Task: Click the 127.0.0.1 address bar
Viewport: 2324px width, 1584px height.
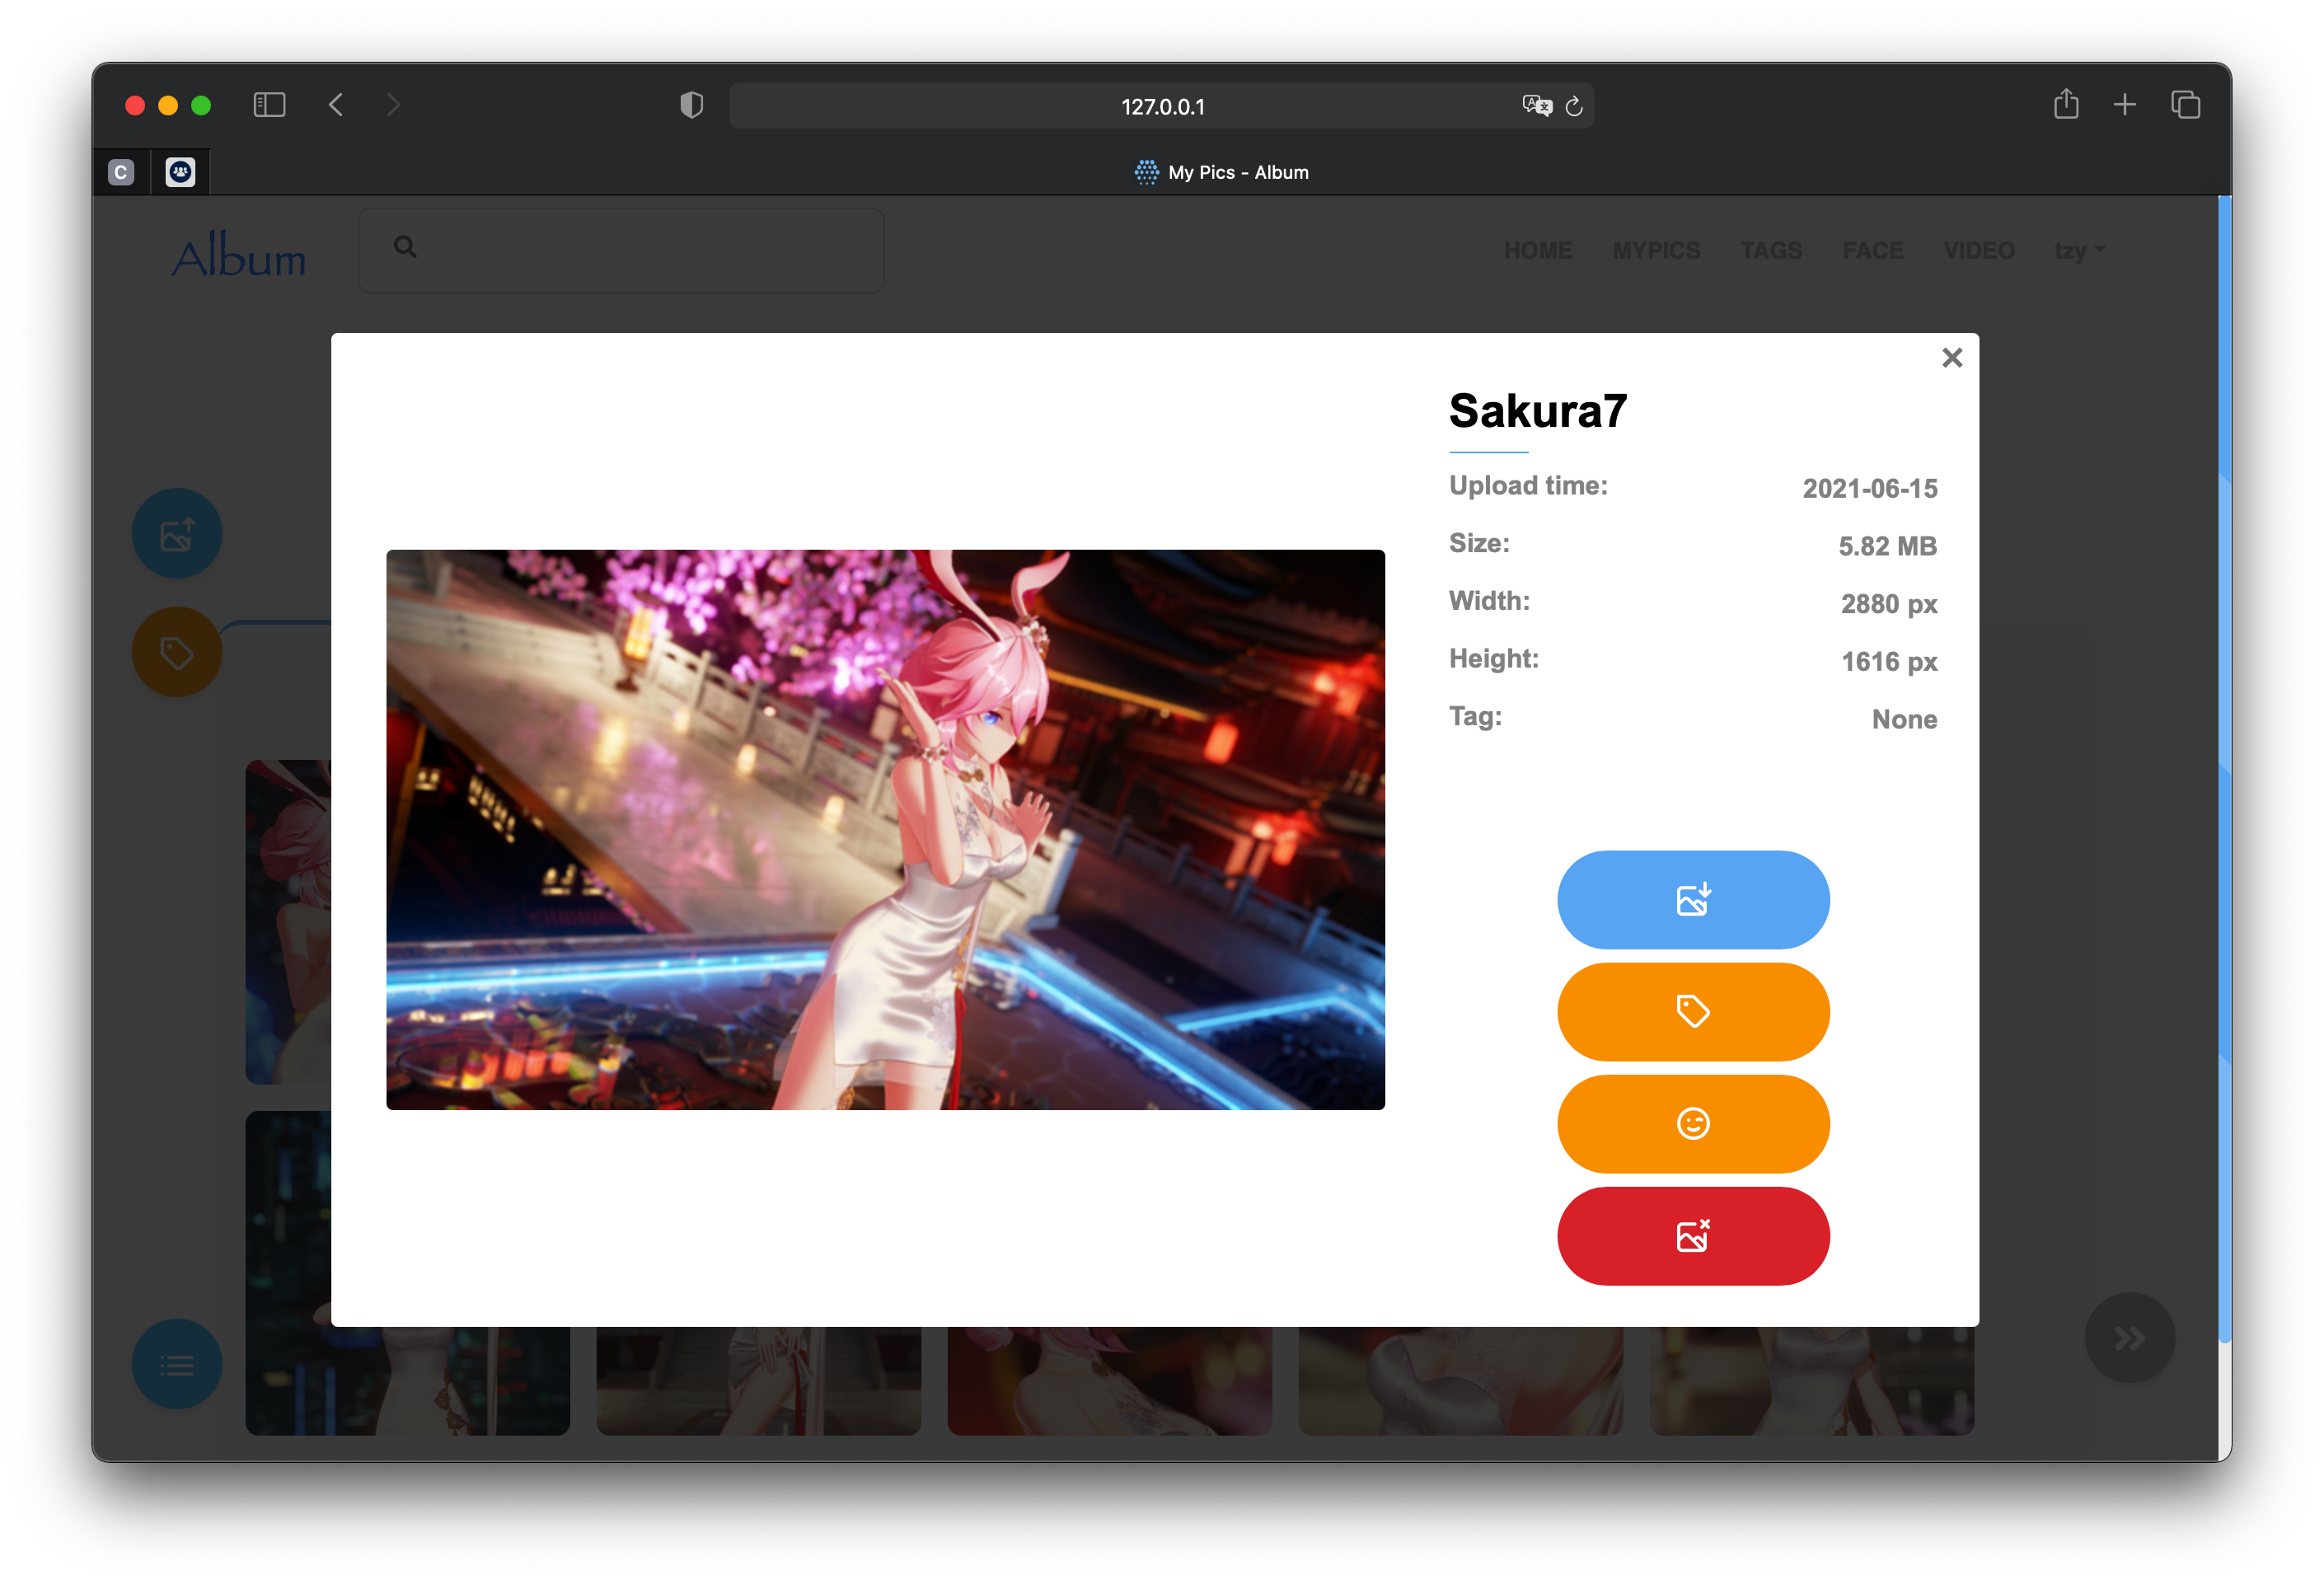Action: (x=1161, y=106)
